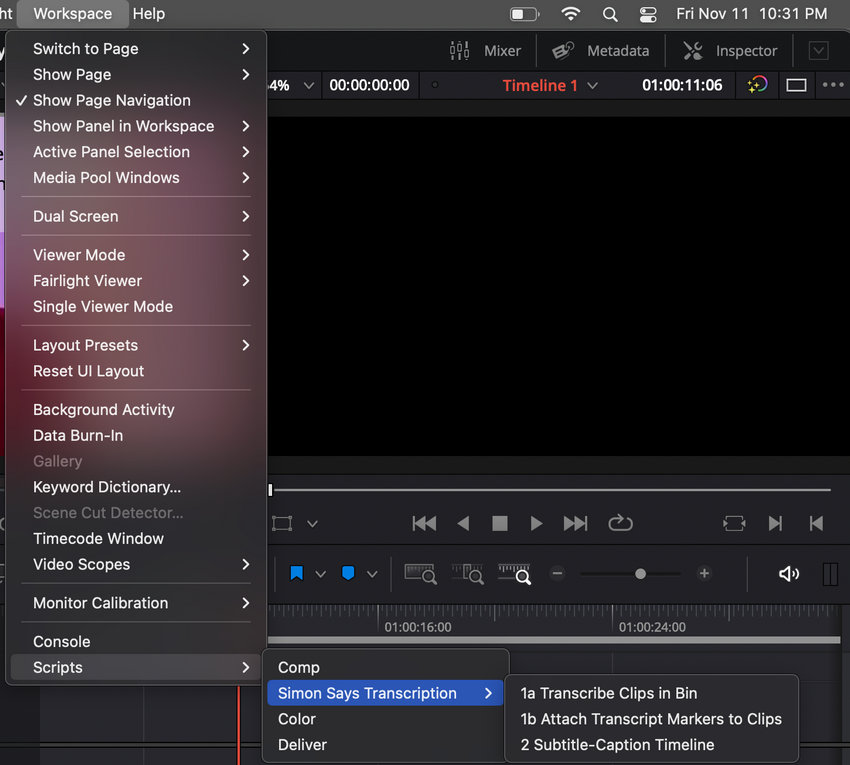The width and height of the screenshot is (850, 765).
Task: Play timeline in reverse
Action: (463, 523)
